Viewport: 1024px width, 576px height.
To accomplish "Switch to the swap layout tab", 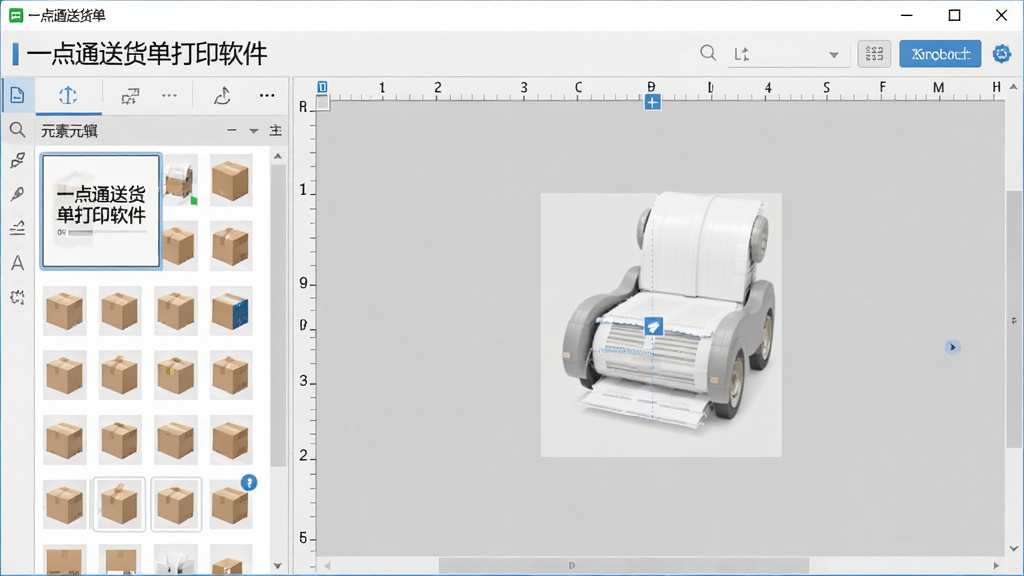I will point(130,97).
